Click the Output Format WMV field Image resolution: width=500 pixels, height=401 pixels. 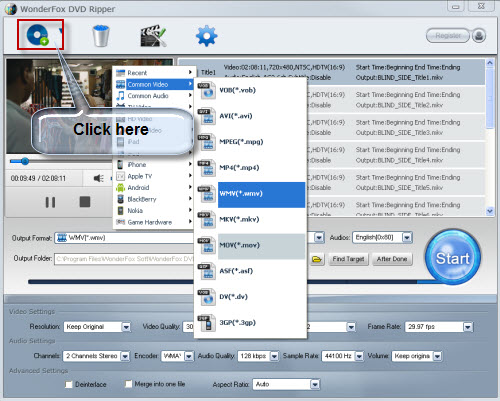point(124,238)
